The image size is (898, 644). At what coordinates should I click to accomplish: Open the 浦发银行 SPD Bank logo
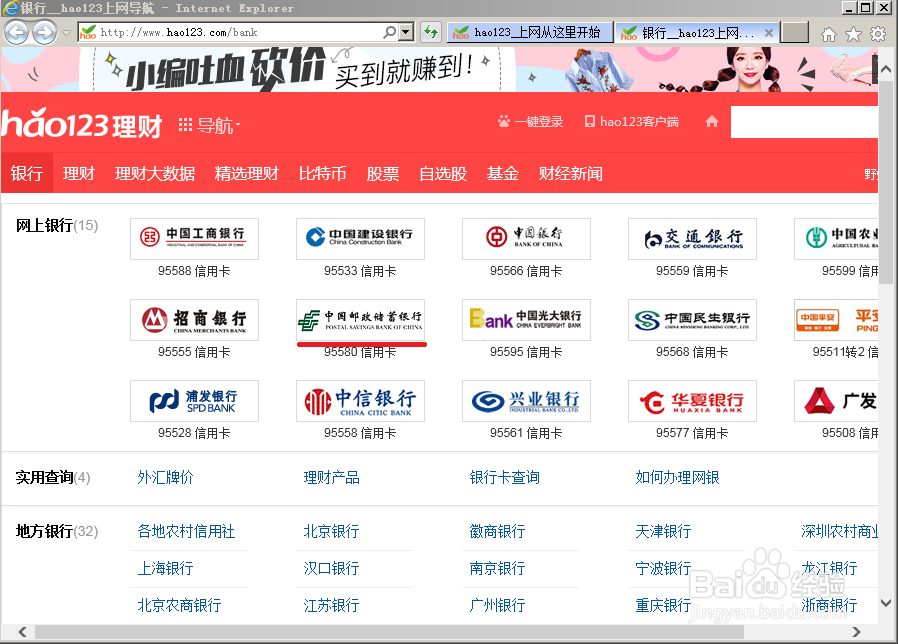pyautogui.click(x=194, y=401)
